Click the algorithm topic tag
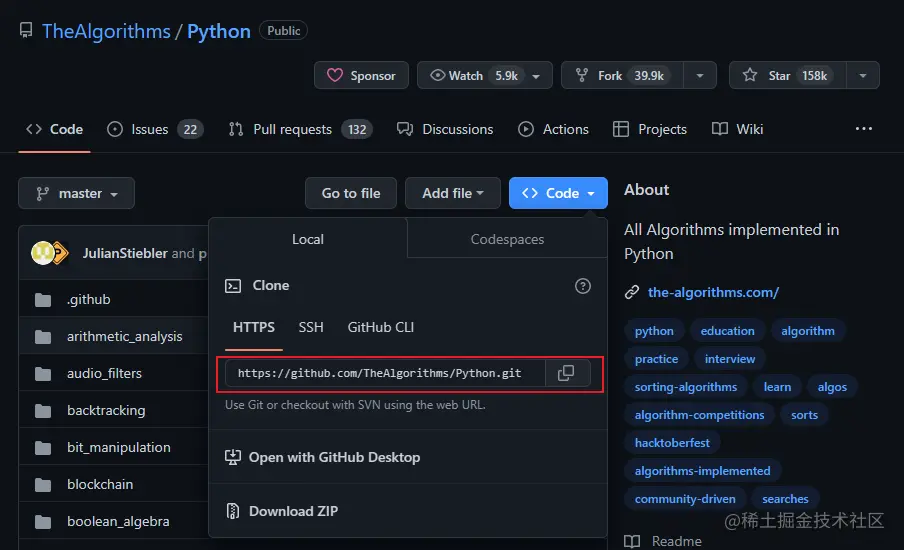 808,331
